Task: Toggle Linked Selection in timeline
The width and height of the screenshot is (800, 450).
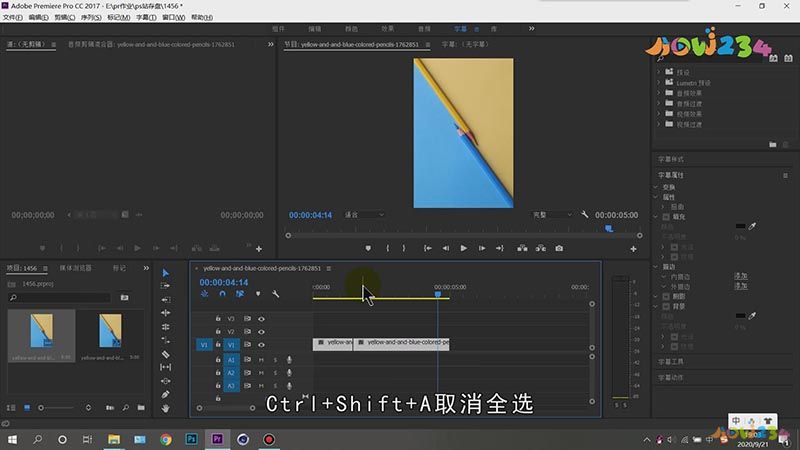Action: point(240,294)
